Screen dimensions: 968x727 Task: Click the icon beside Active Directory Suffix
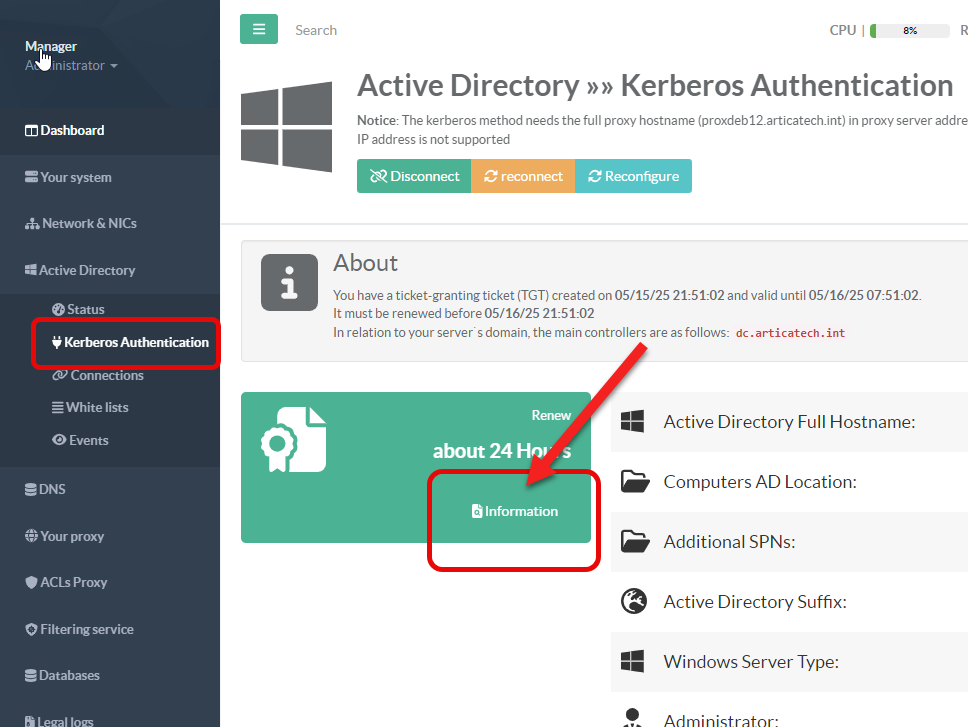point(633,602)
